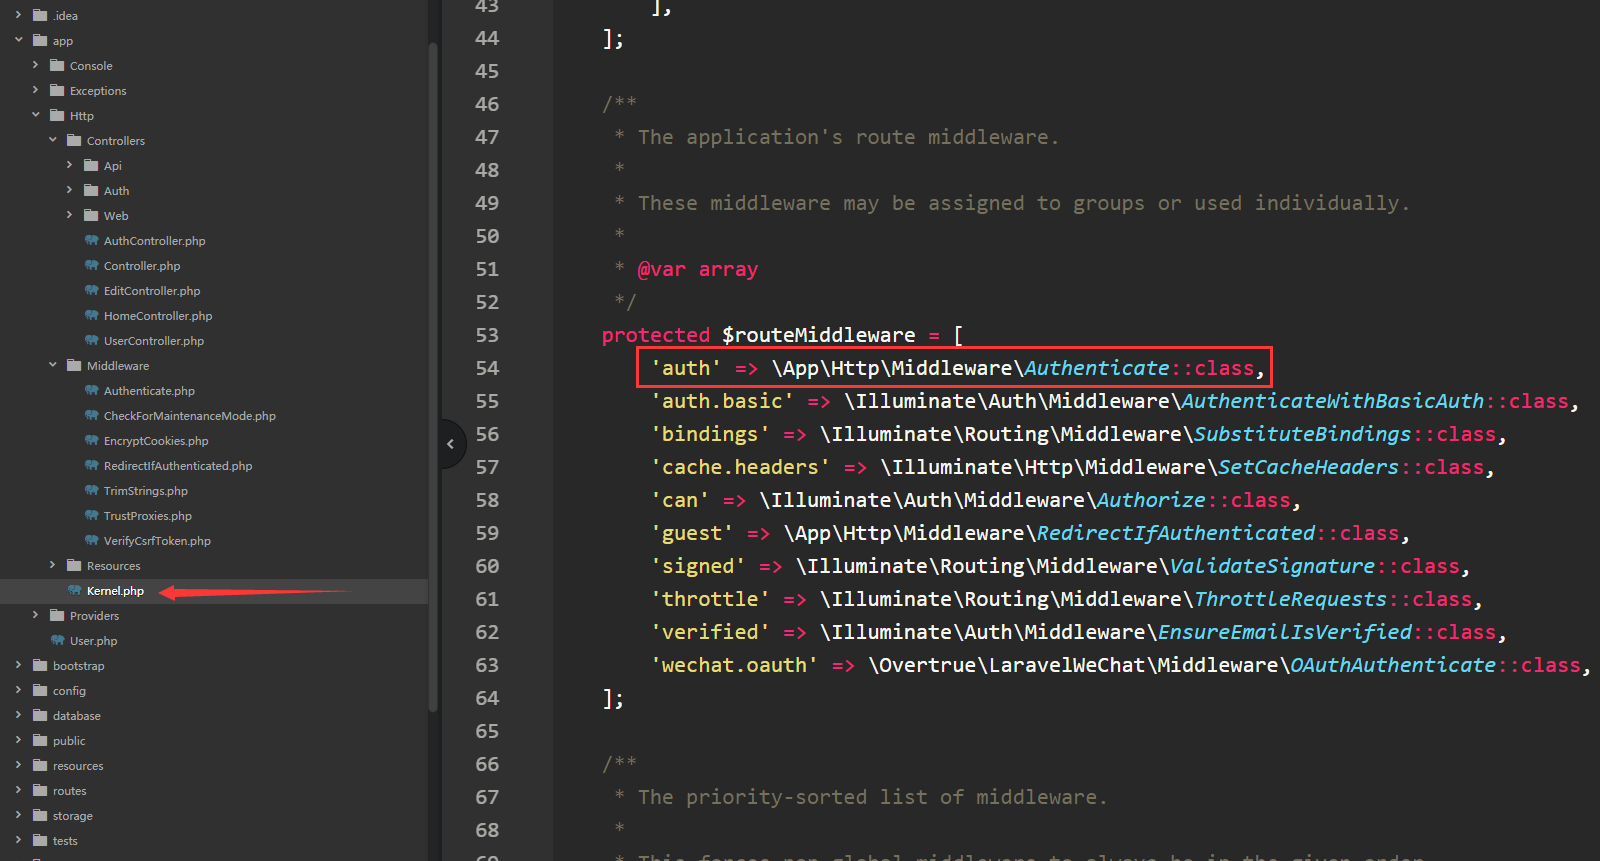Screen dimensions: 1600x861
Task: Click the PHP icon of Authenticate.php
Action: click(91, 390)
